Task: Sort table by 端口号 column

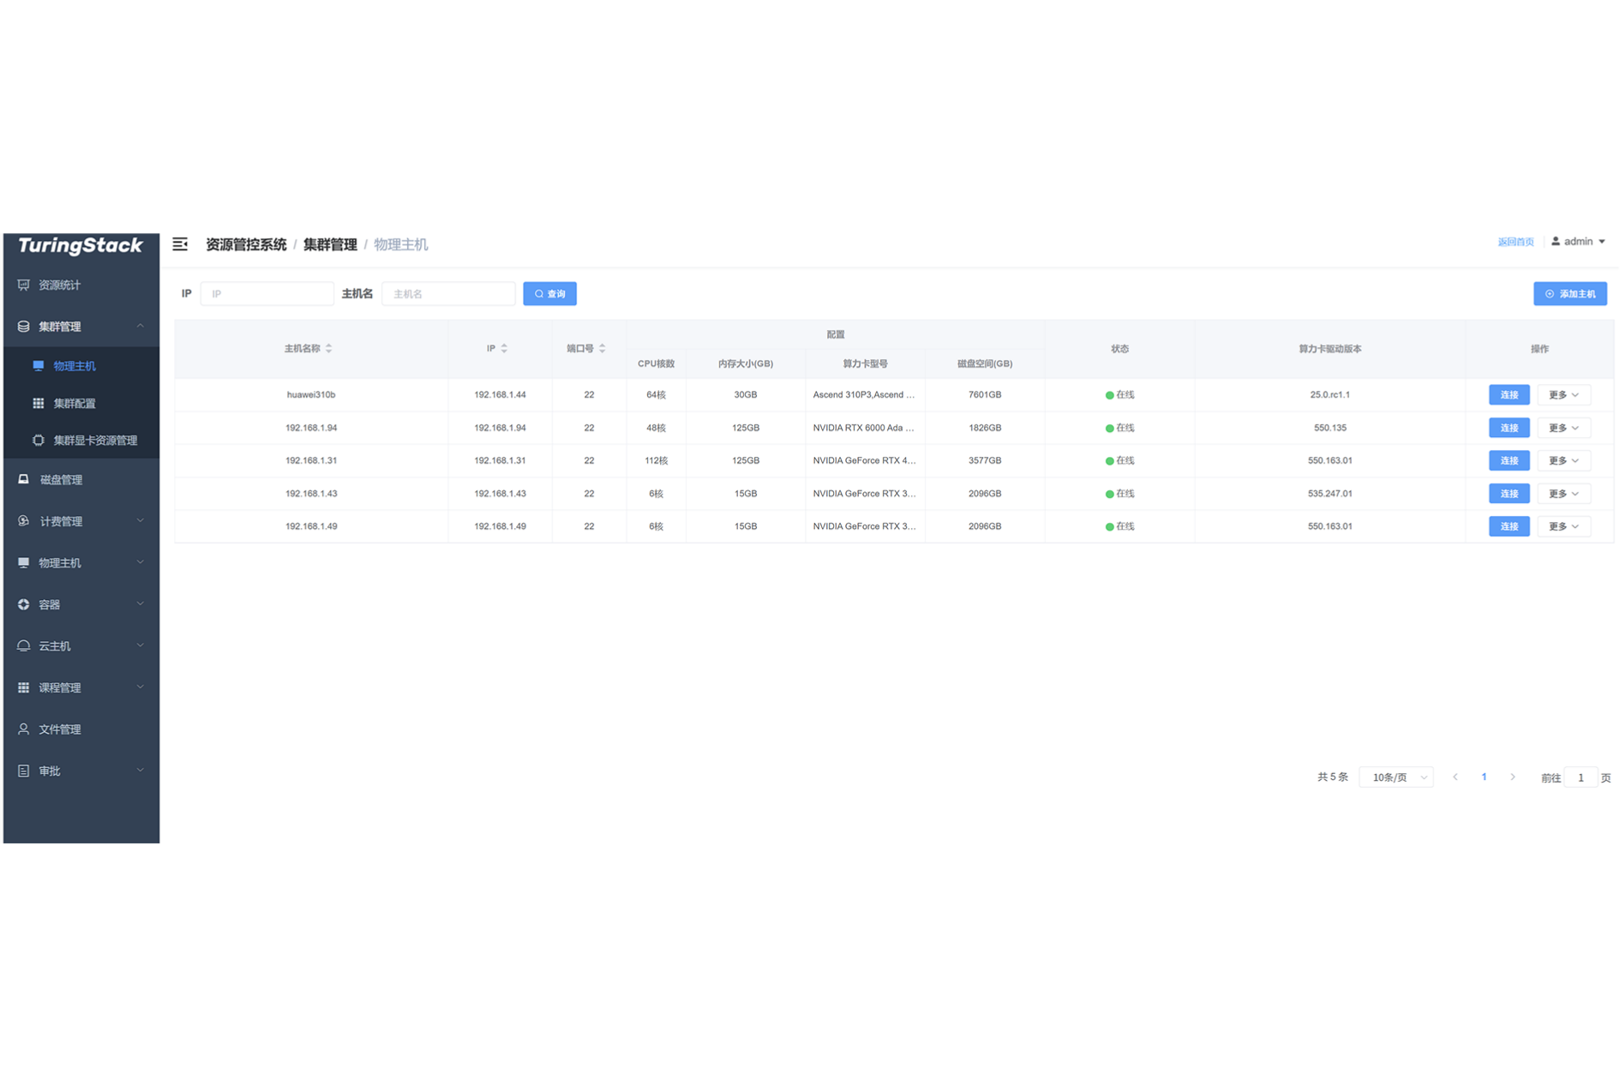Action: (x=586, y=349)
